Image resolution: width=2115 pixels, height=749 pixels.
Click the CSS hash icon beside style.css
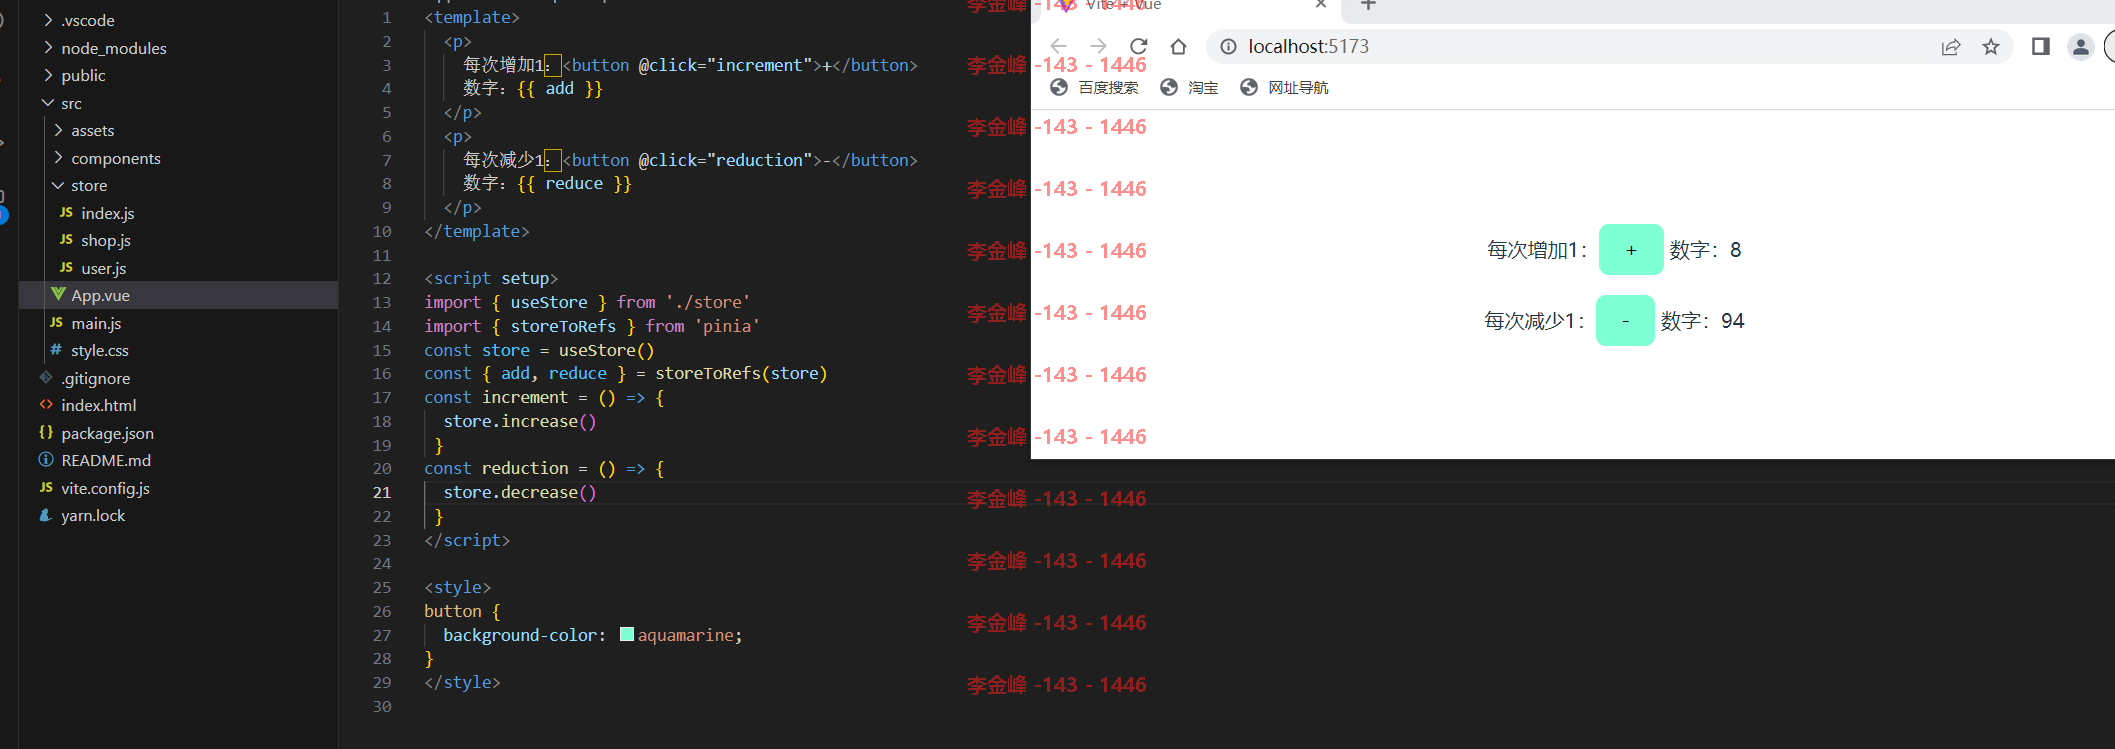pos(56,349)
